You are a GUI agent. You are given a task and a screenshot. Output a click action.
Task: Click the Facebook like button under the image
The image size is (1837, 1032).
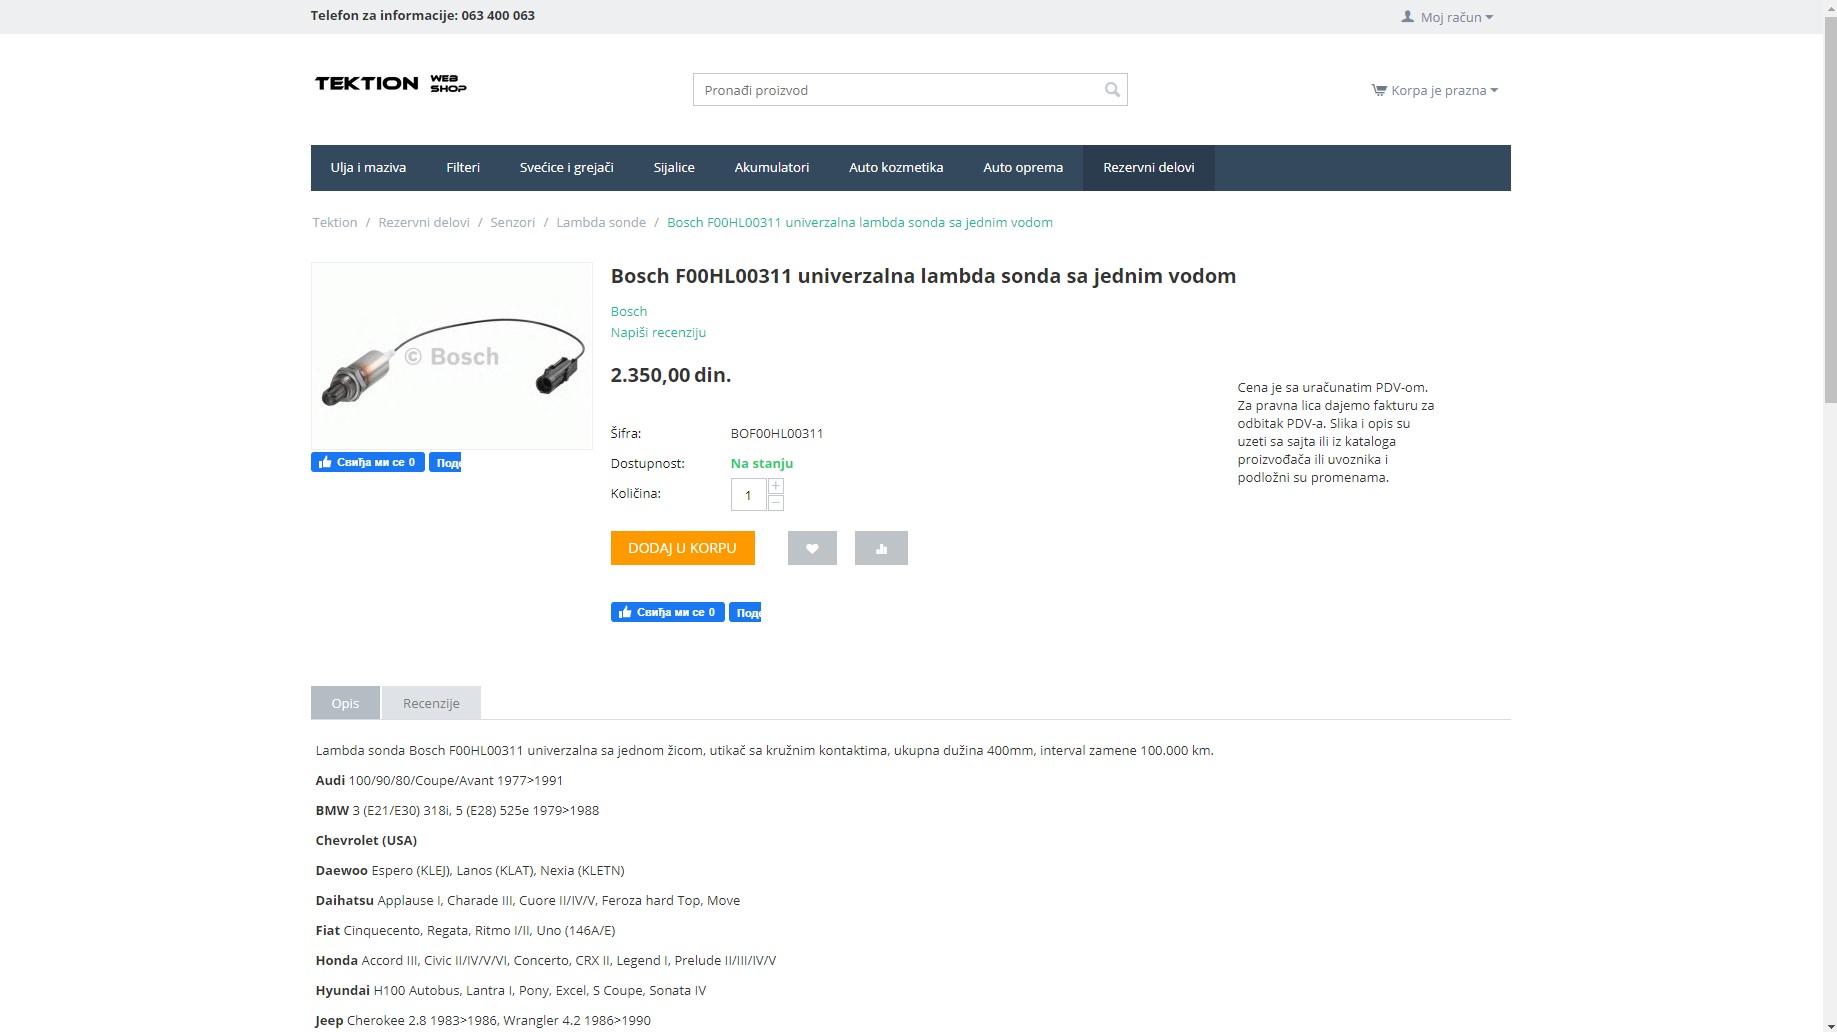[x=367, y=462]
